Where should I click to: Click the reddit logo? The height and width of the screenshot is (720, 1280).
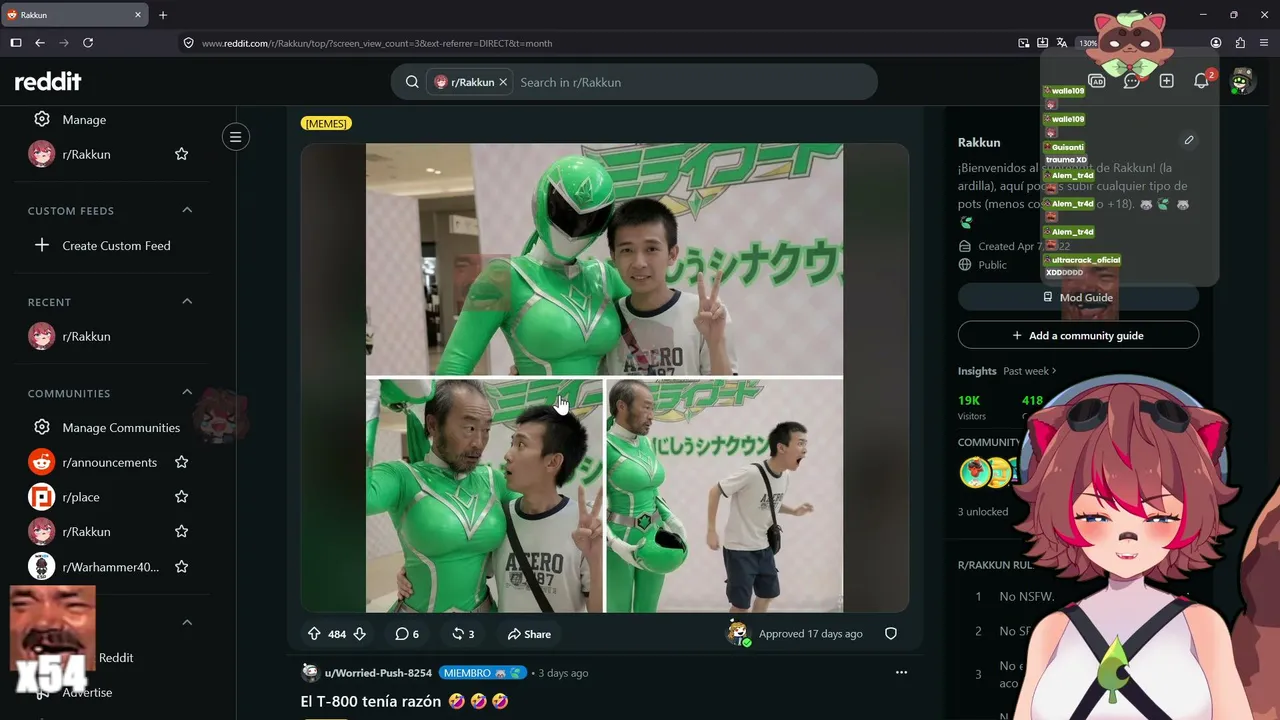click(x=48, y=82)
